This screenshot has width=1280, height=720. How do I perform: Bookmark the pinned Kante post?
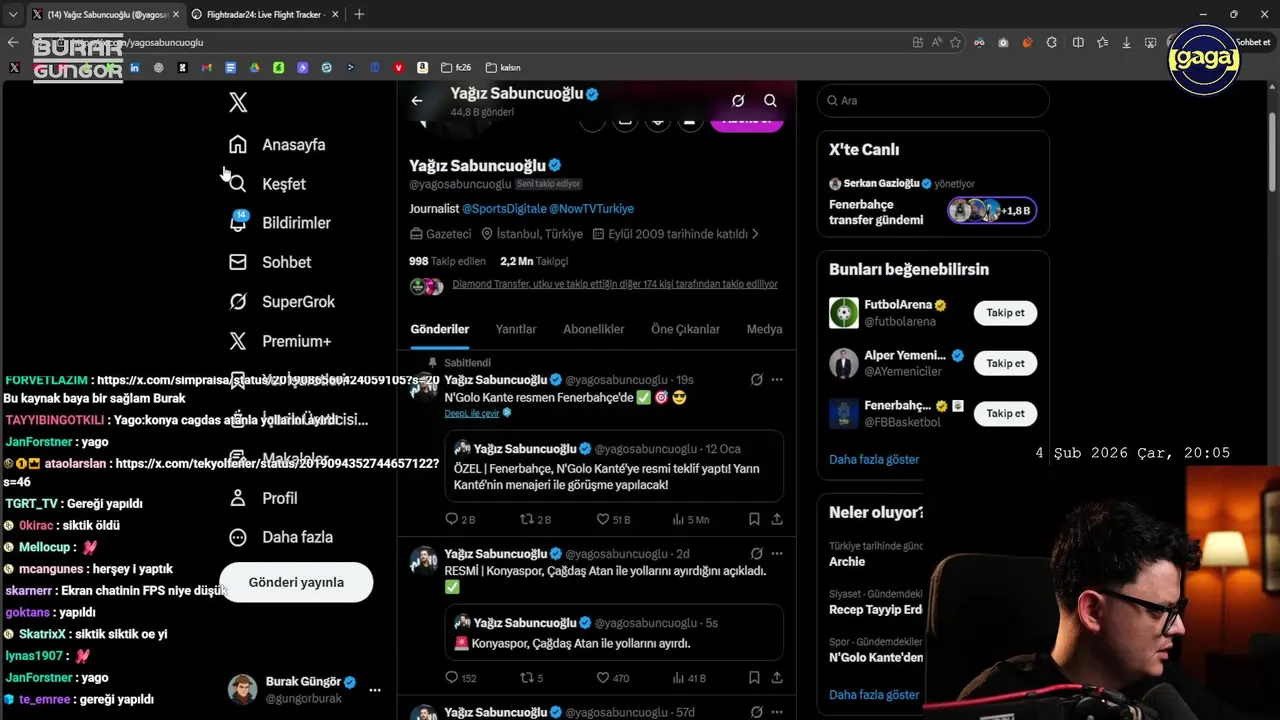[755, 520]
